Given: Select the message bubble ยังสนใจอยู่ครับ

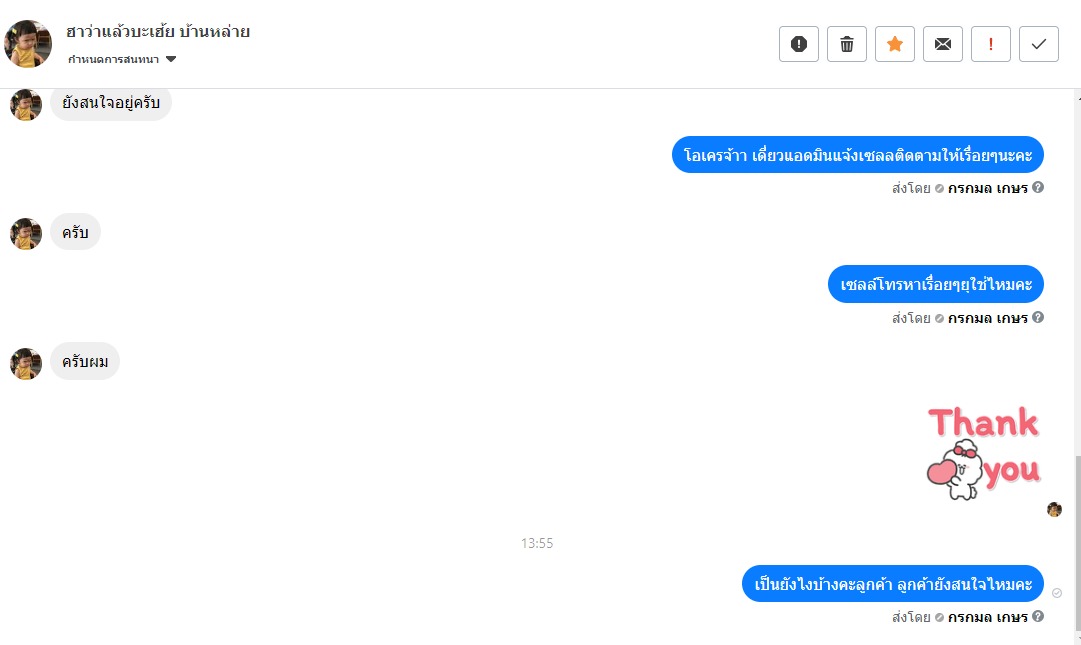Looking at the screenshot, I should [x=111, y=103].
